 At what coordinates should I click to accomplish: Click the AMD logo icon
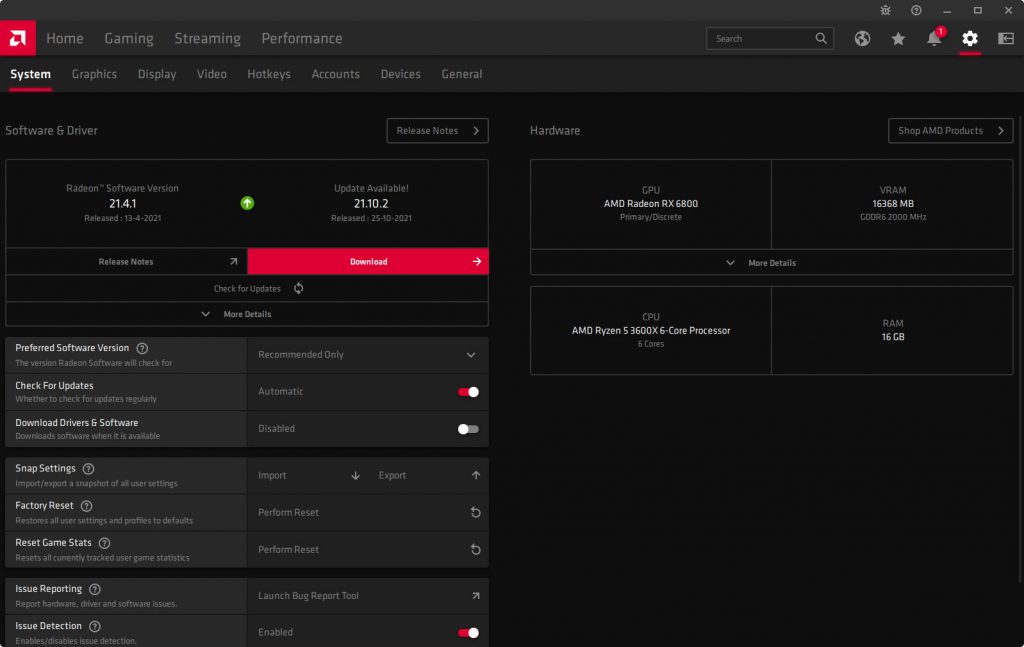pyautogui.click(x=18, y=38)
